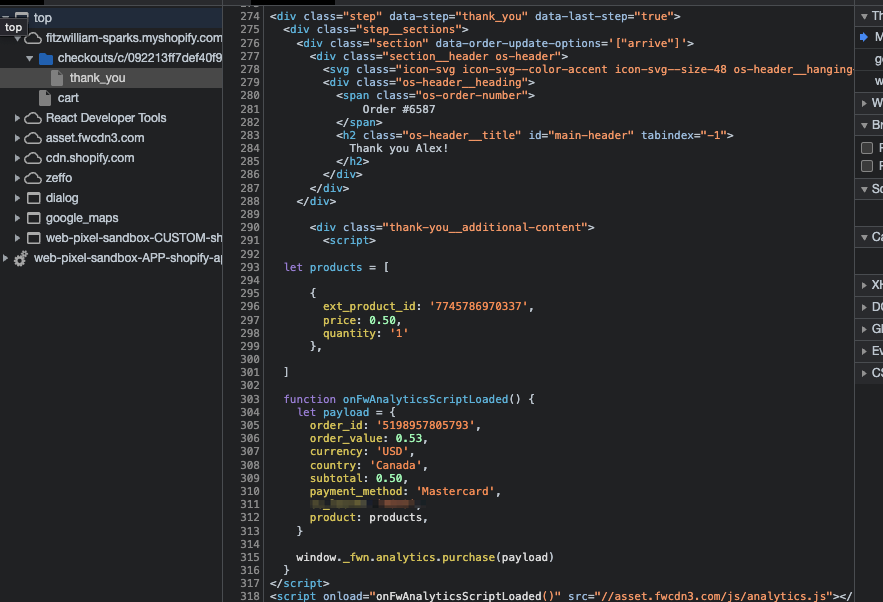Click the cloud icon beside fitzwilliam-sparks.myshopify.com
The height and width of the screenshot is (602, 883).
[x=33, y=38]
